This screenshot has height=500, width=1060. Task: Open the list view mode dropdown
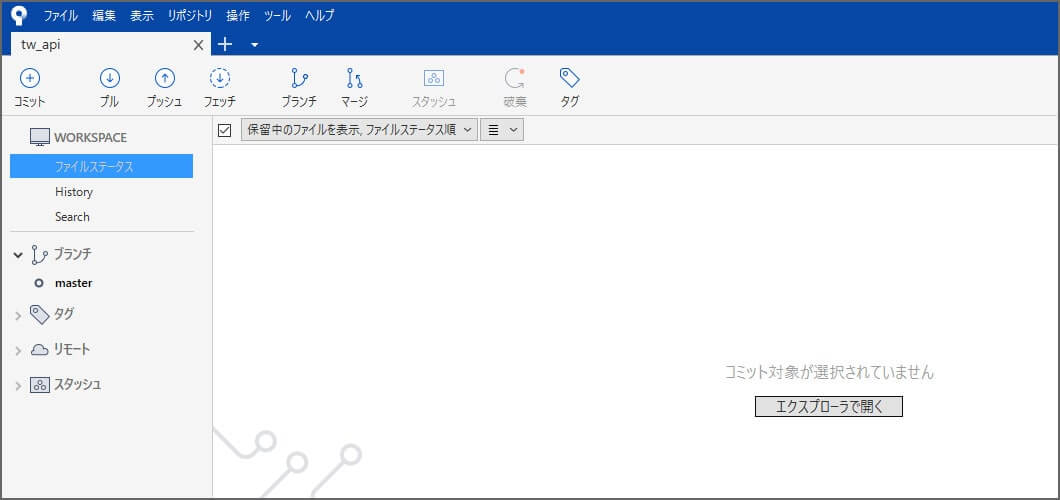point(502,130)
